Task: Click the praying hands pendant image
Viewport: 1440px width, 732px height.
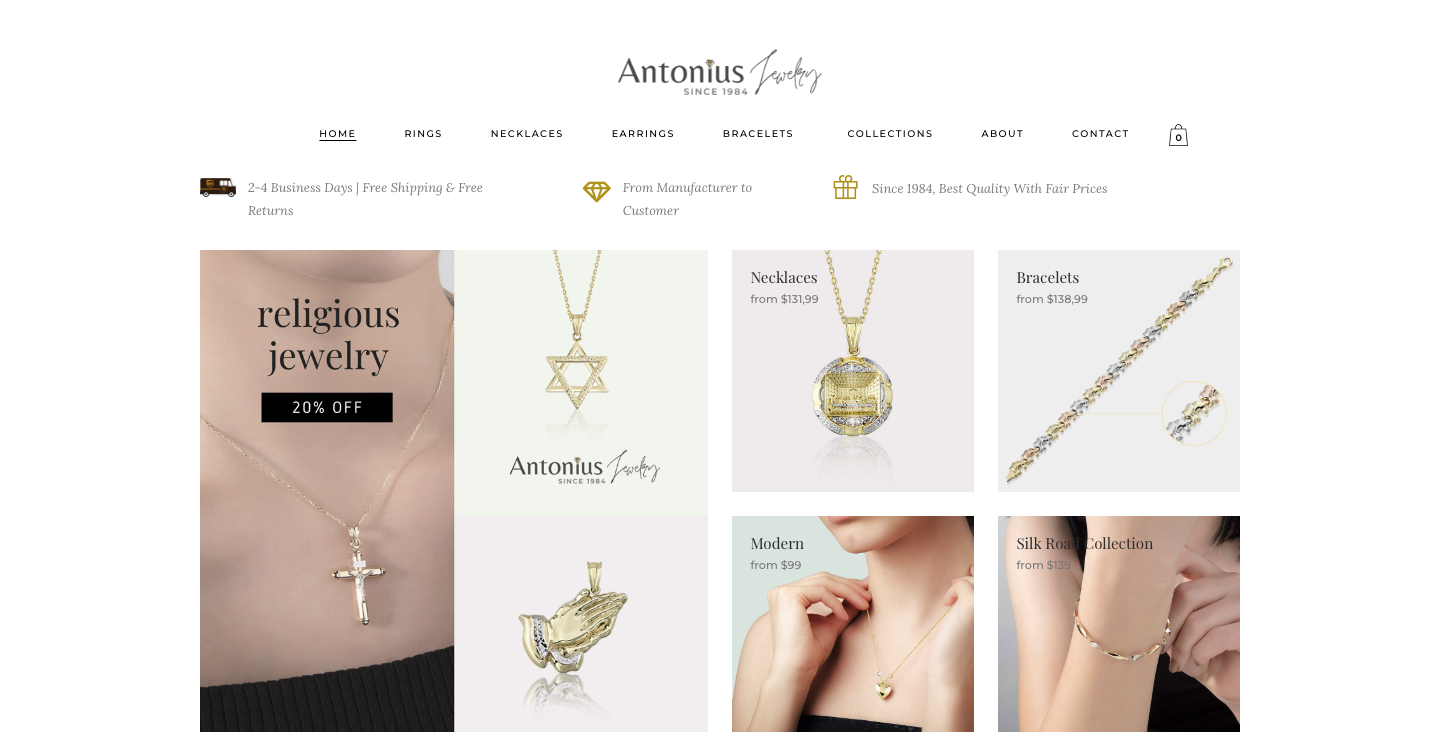Action: tap(581, 624)
